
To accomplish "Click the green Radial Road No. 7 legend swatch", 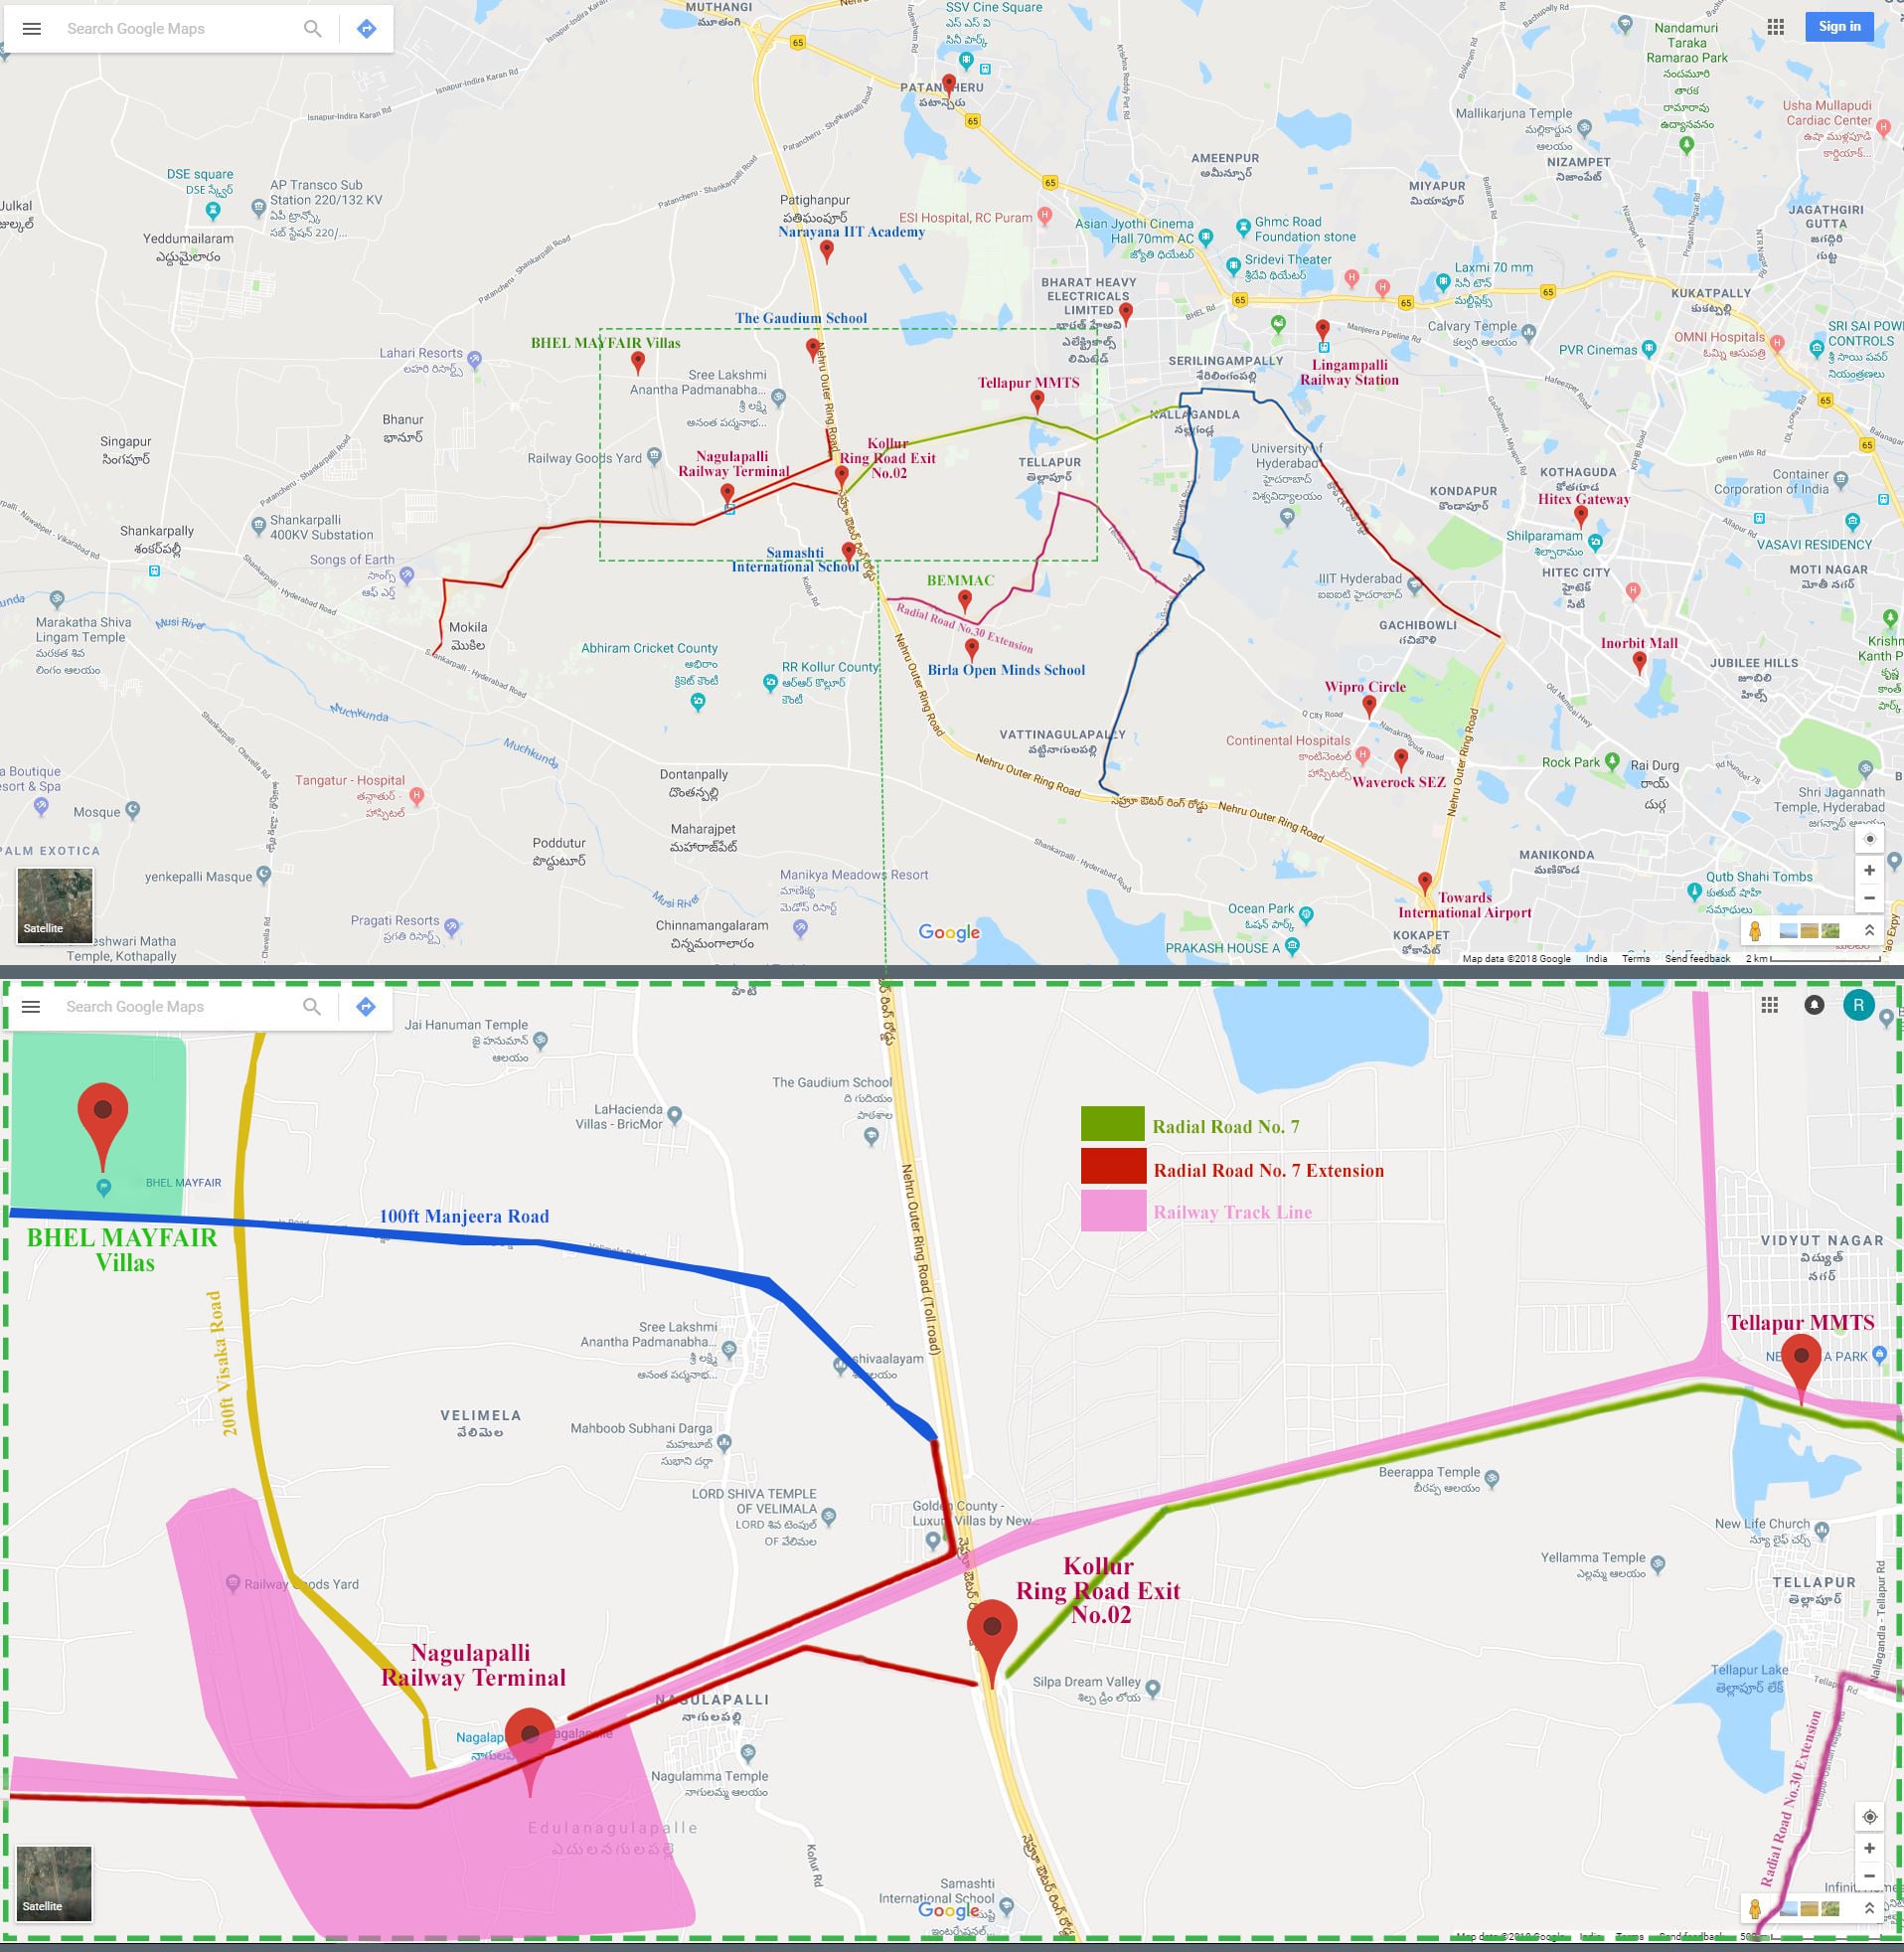I will [1112, 1124].
